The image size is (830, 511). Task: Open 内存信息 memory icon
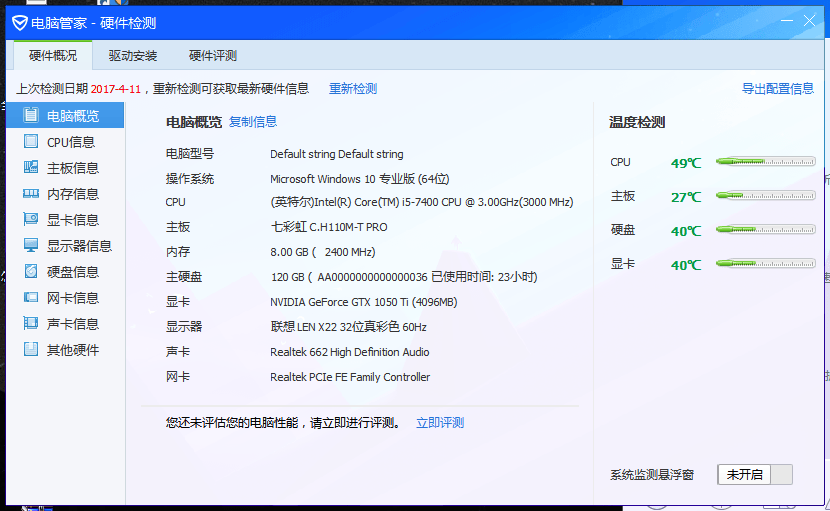(31, 193)
